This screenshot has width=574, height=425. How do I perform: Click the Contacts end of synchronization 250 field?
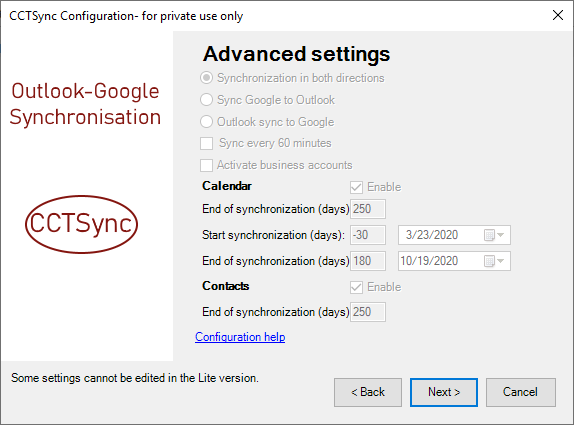[x=368, y=312]
